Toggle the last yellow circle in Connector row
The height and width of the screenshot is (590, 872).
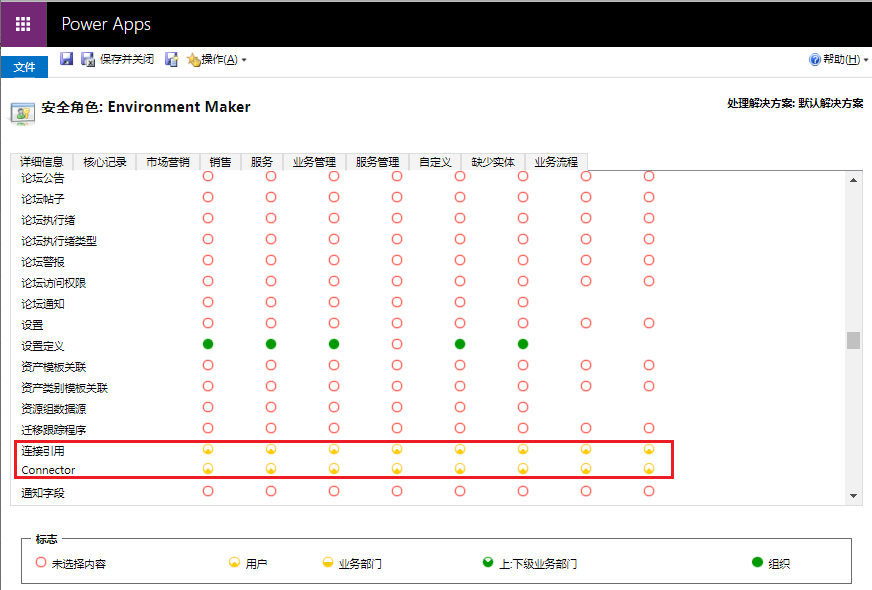[x=649, y=469]
